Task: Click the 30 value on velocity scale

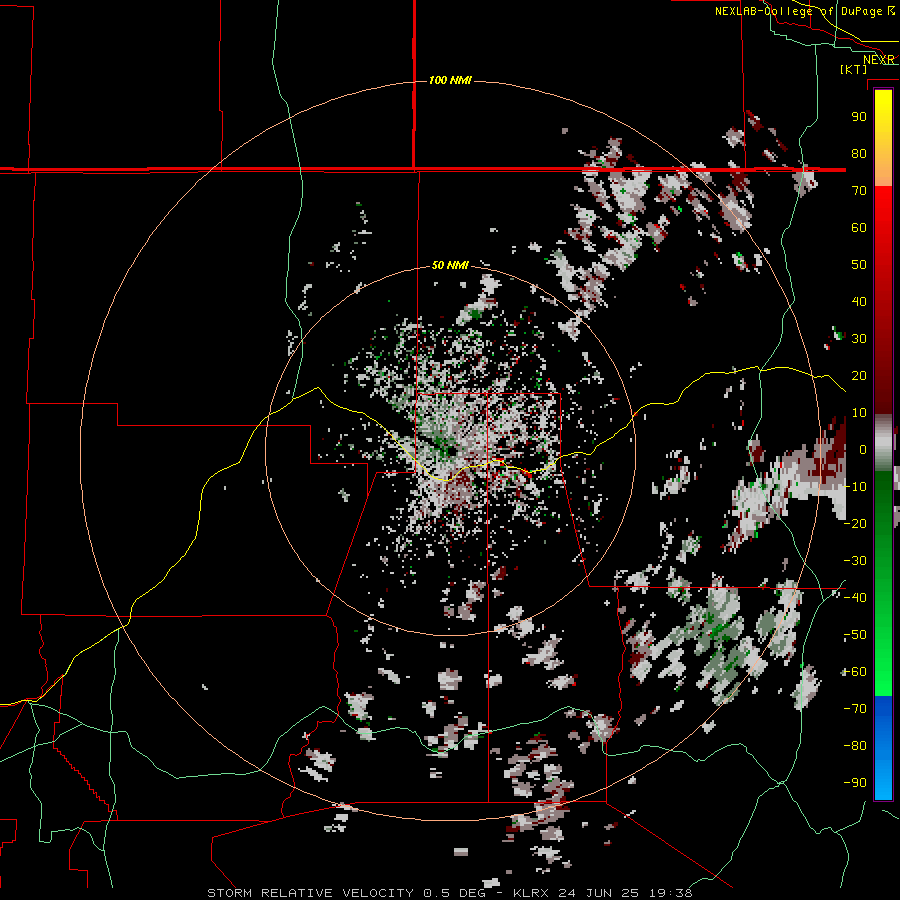Action: tap(859, 339)
